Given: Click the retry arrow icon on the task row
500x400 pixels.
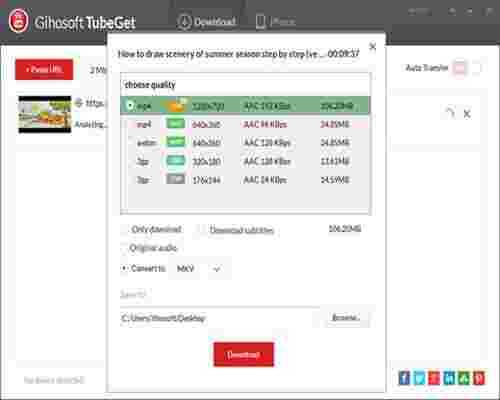Looking at the screenshot, I should pos(450,113).
